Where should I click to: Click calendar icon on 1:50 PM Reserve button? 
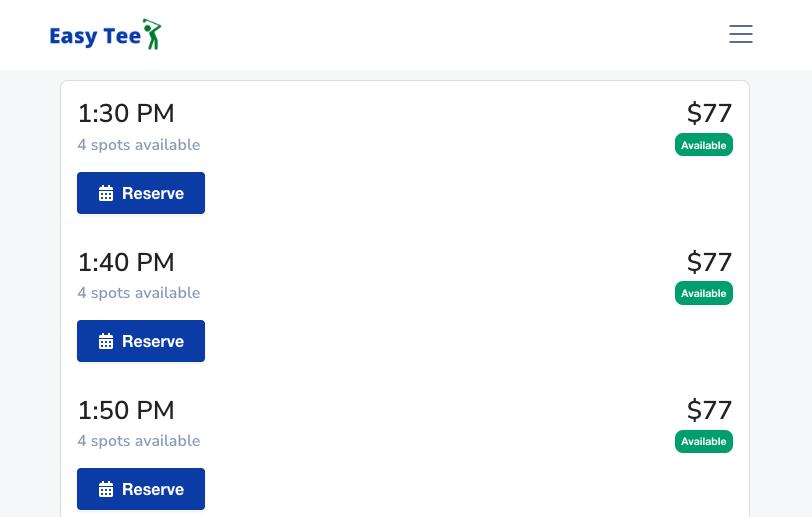click(x=106, y=489)
